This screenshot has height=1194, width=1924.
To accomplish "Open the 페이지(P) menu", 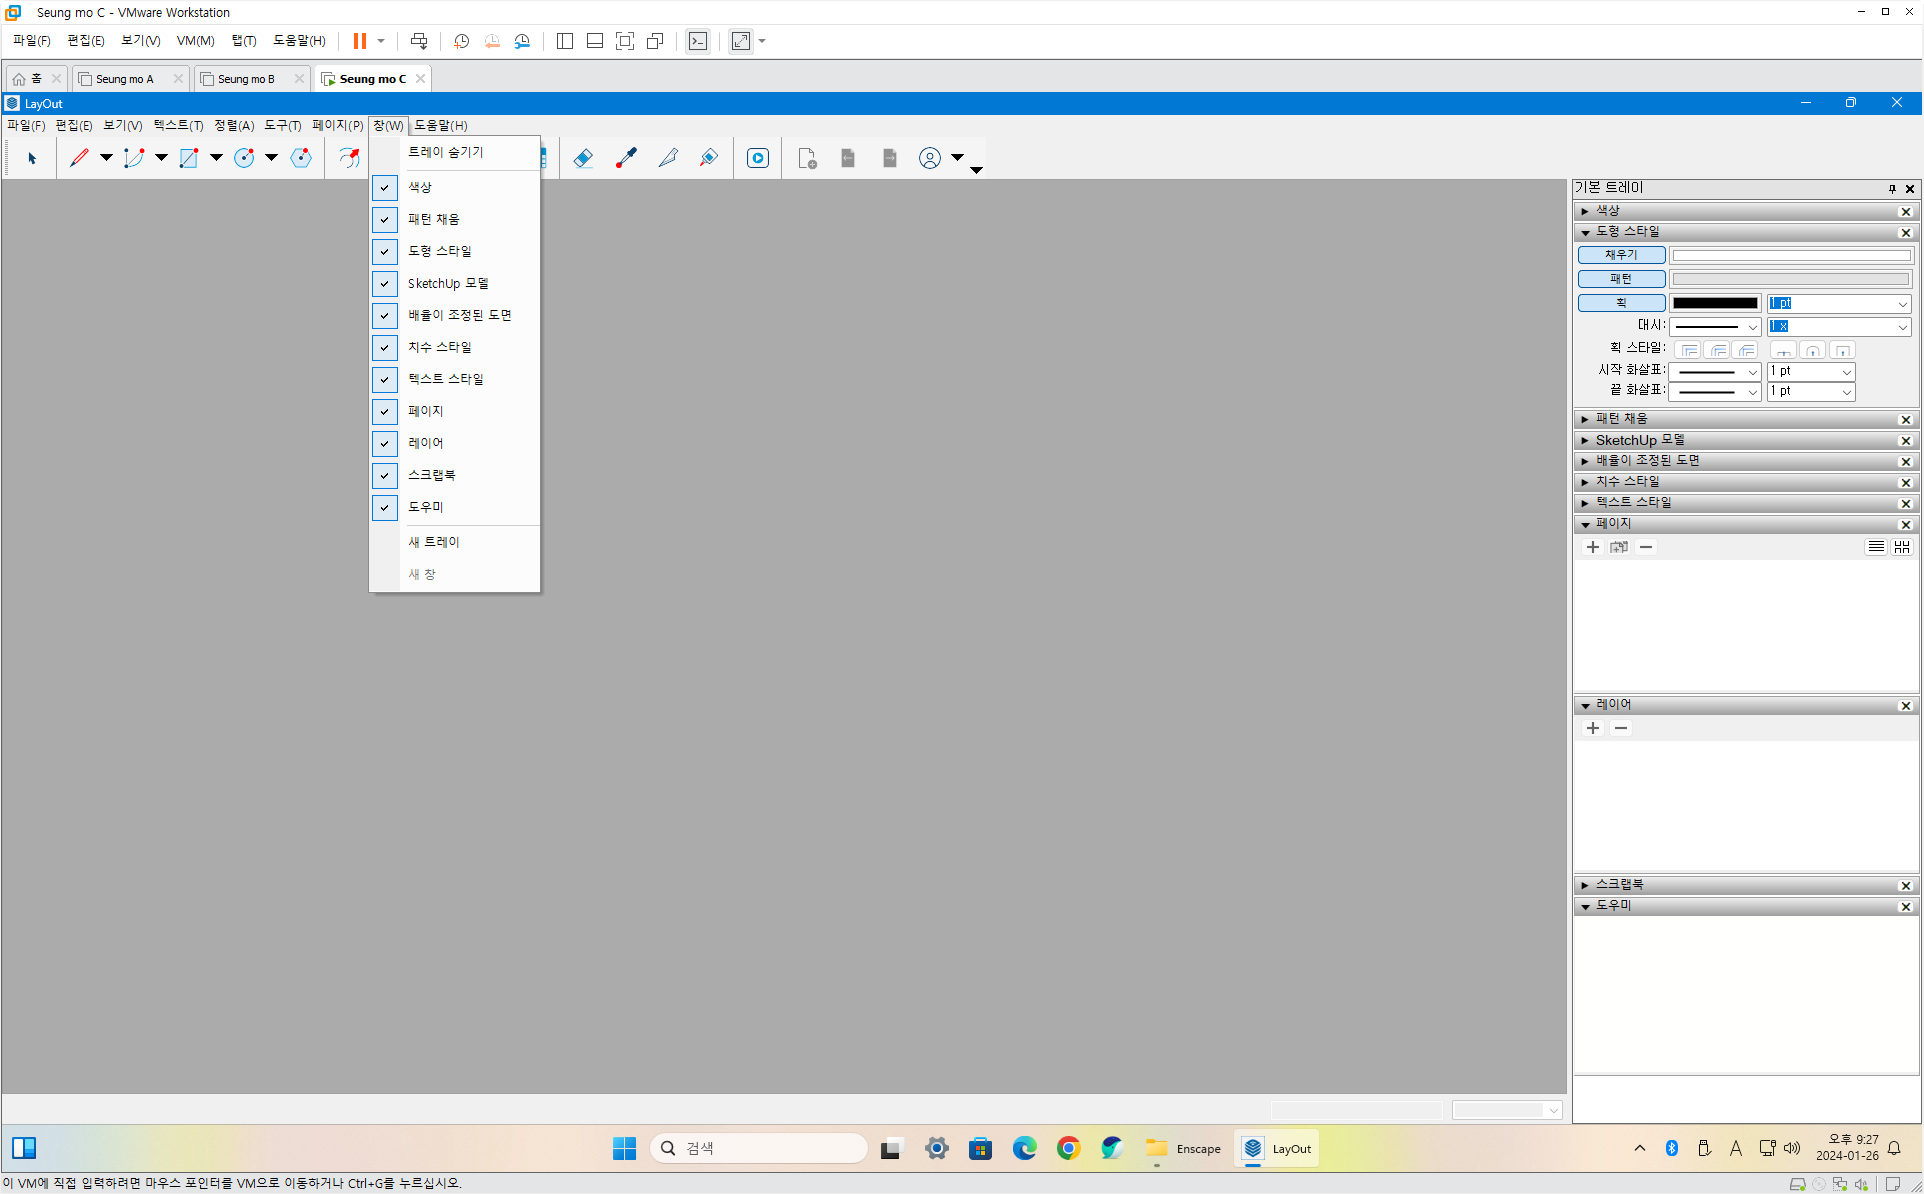I will pyautogui.click(x=337, y=125).
